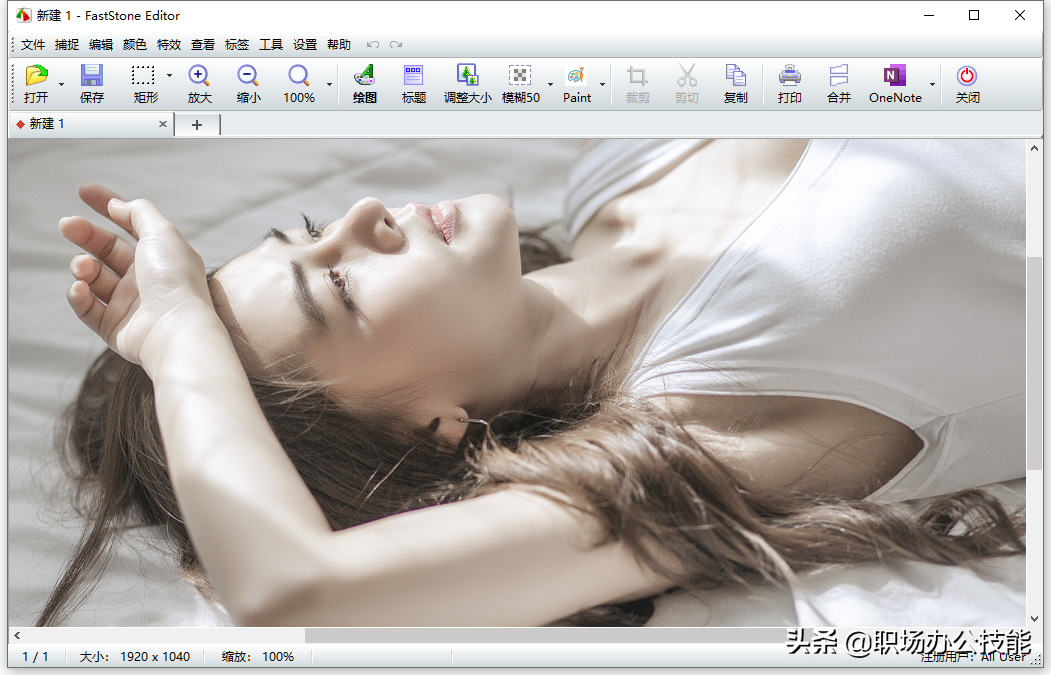
Task: Open the 捕捉 (Capture) menu
Action: 67,45
